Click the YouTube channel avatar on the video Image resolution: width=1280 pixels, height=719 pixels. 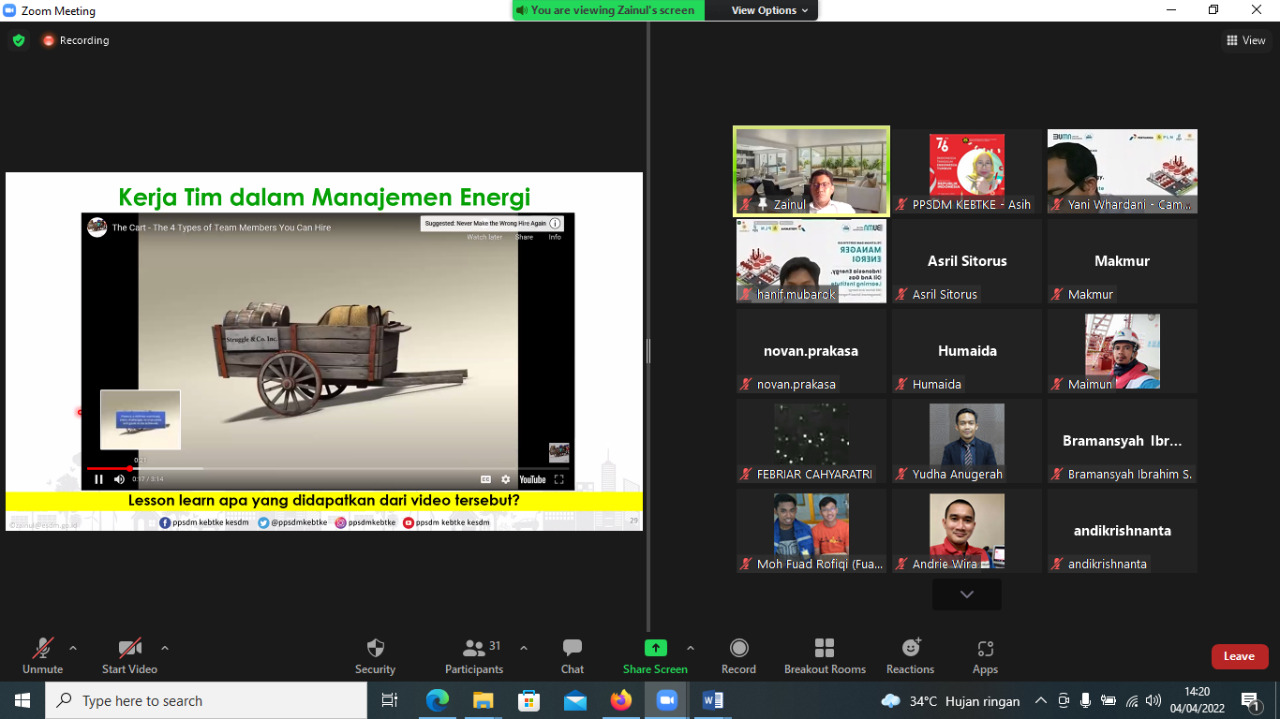coord(97,227)
